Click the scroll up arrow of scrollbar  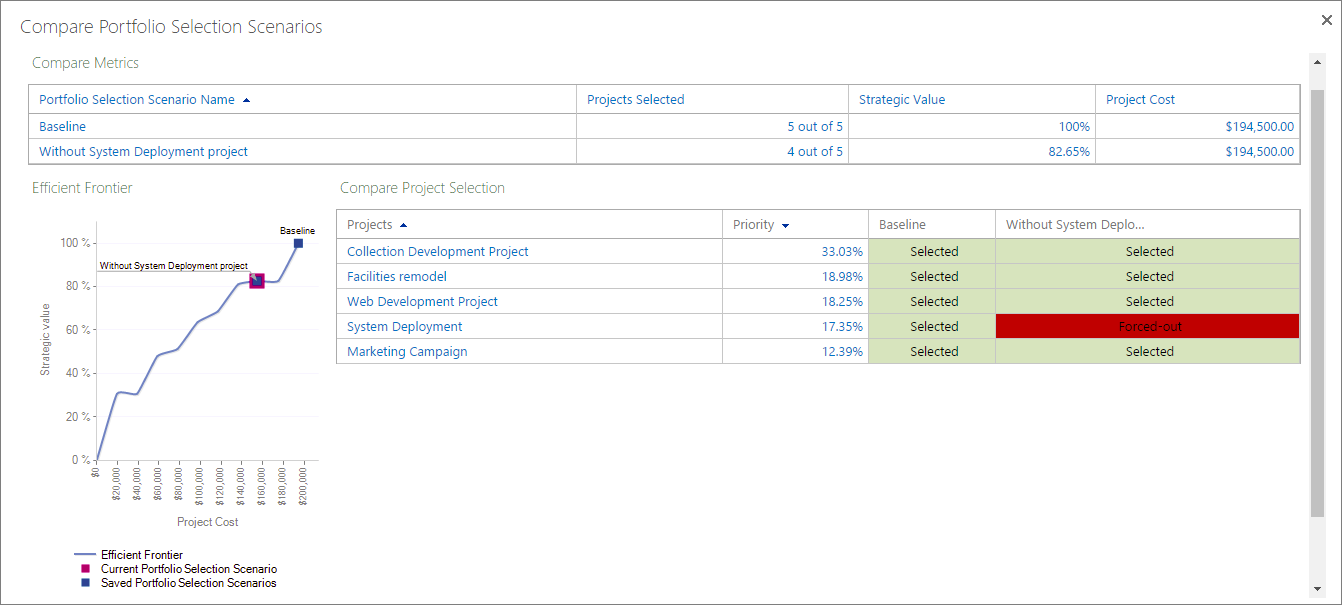pyautogui.click(x=1317, y=62)
